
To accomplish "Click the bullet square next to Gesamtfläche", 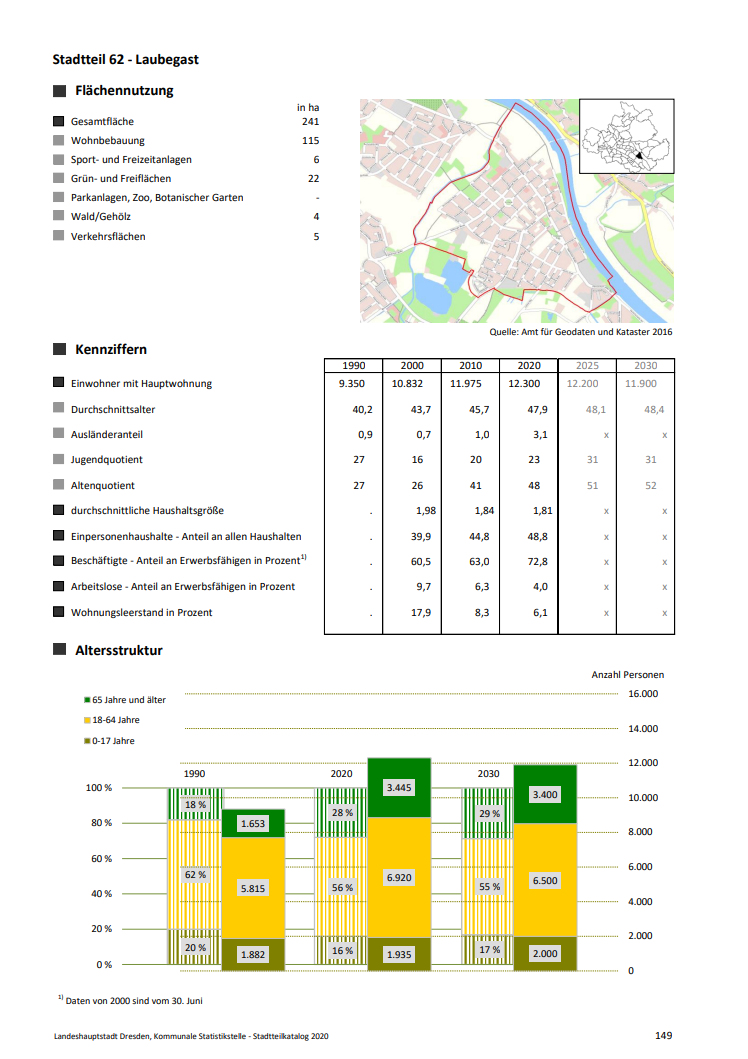I will tap(59, 121).
